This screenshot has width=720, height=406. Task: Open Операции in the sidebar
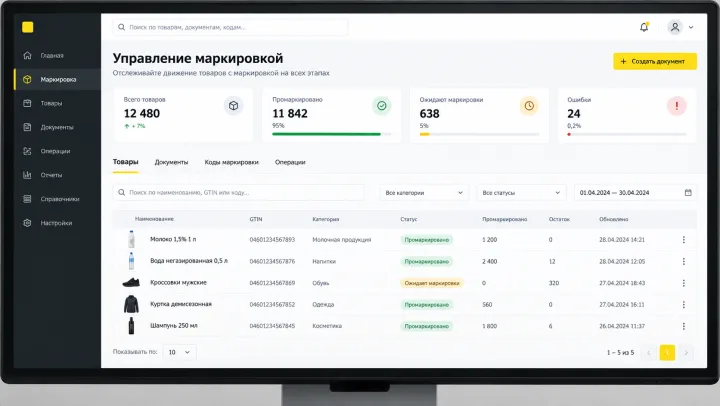tap(57, 151)
